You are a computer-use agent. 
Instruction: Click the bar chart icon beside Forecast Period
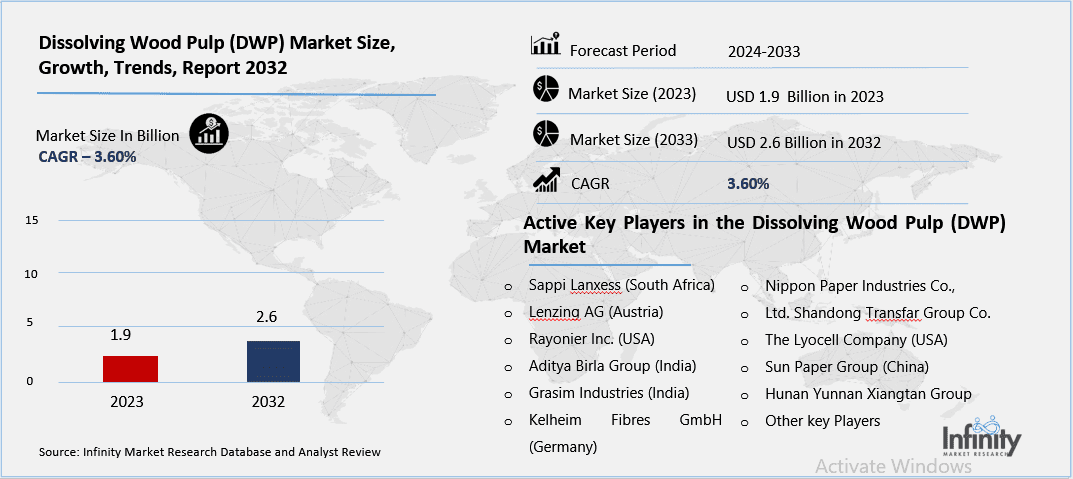545,44
